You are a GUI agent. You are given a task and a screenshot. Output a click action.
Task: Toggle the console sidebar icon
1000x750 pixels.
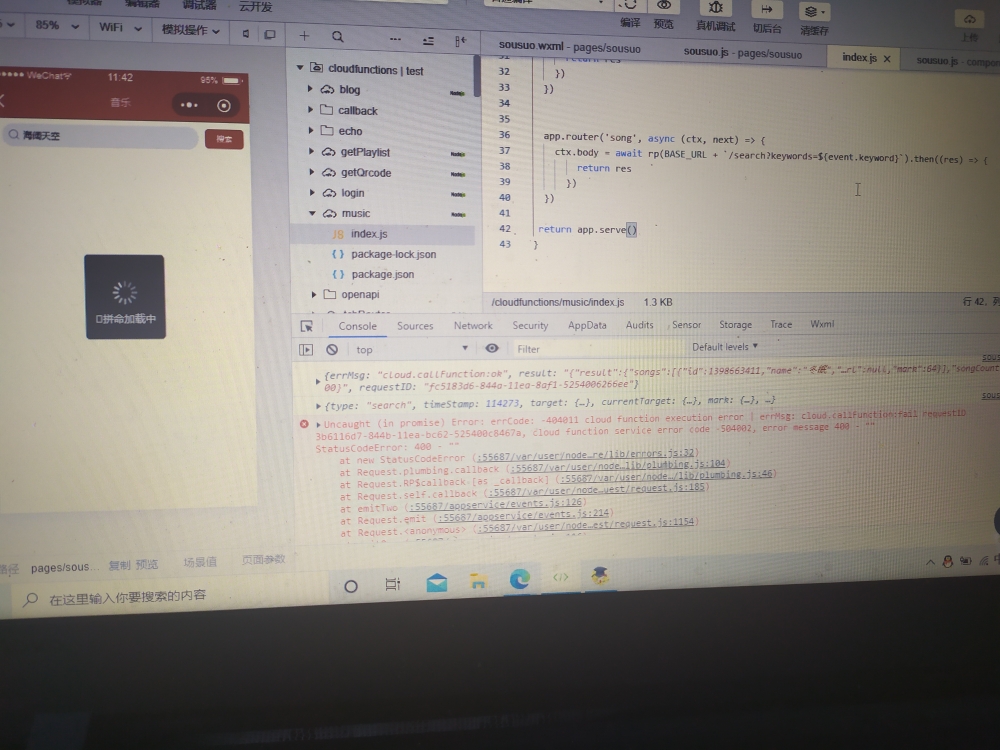[x=306, y=349]
